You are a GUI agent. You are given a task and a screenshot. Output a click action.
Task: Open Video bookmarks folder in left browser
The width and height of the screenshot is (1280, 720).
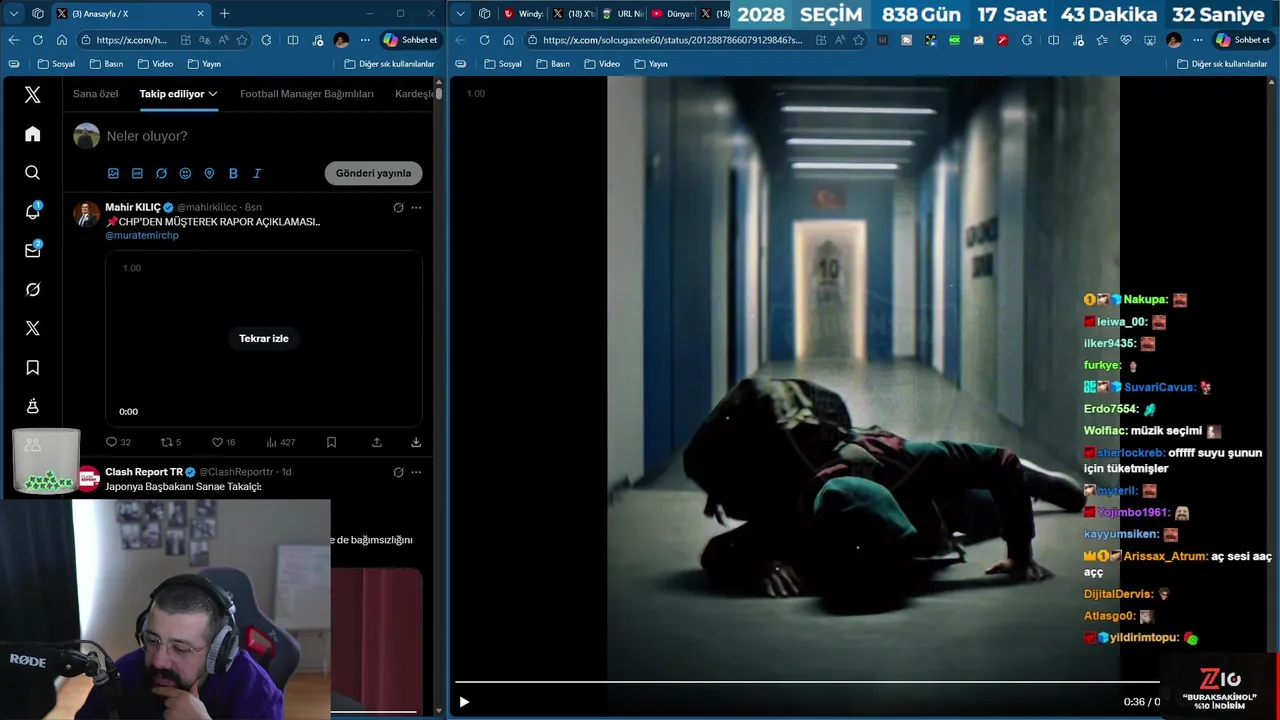(155, 63)
